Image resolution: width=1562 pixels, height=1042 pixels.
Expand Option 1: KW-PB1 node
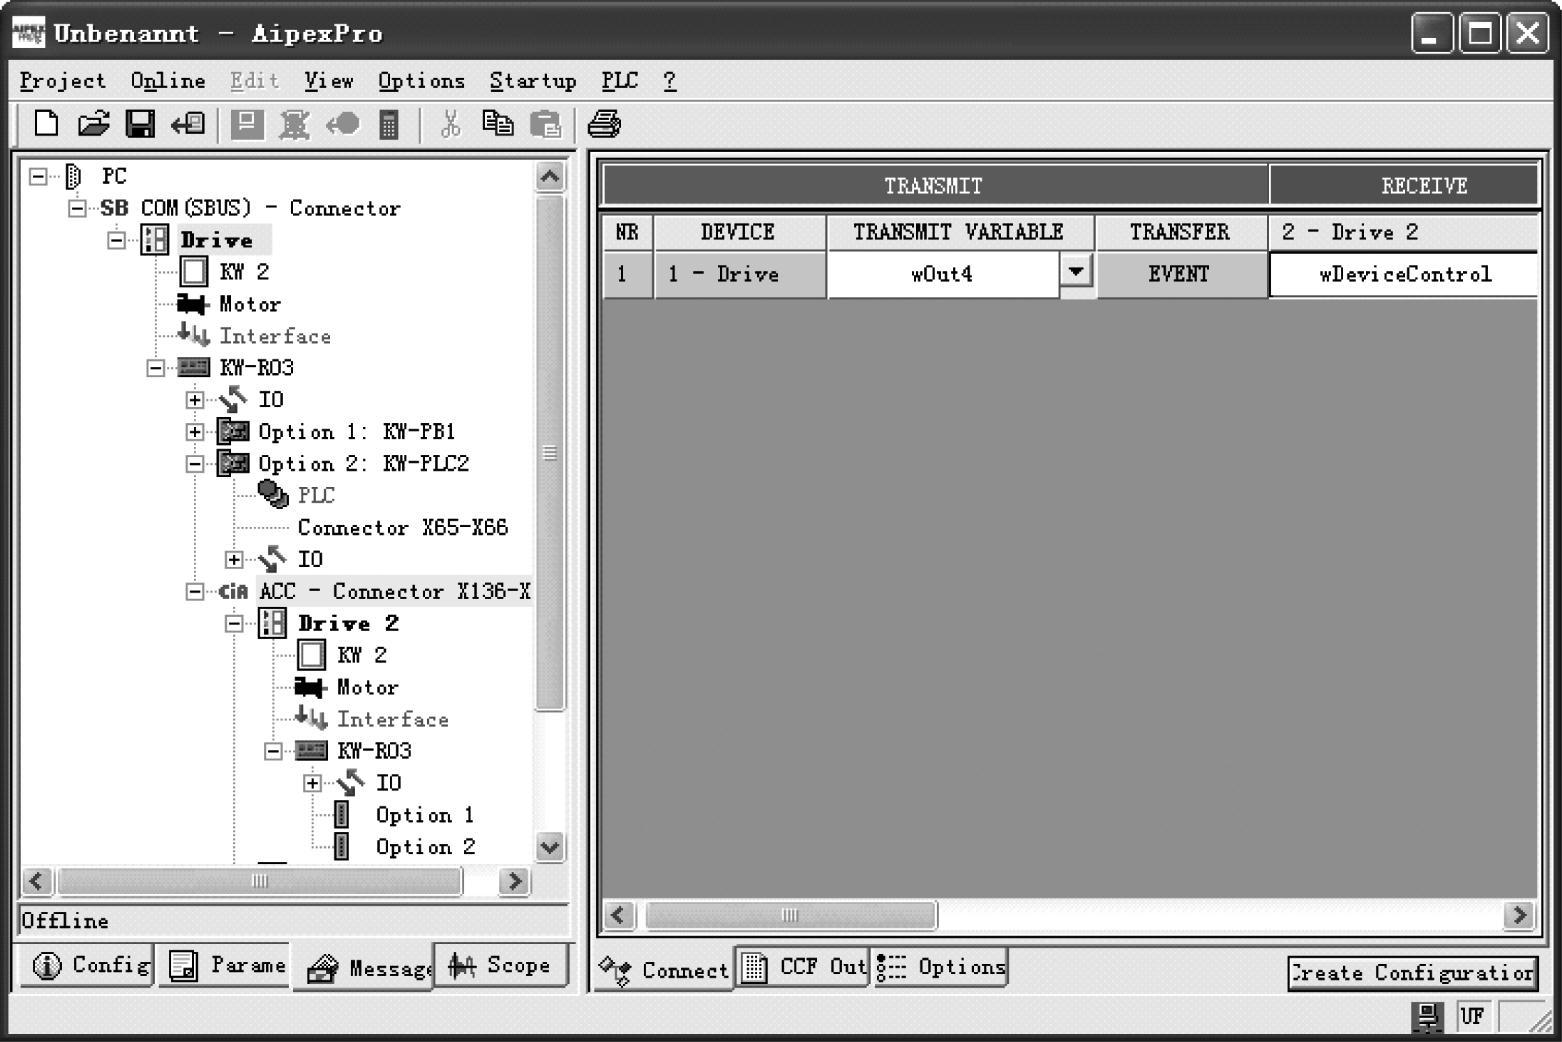click(195, 432)
